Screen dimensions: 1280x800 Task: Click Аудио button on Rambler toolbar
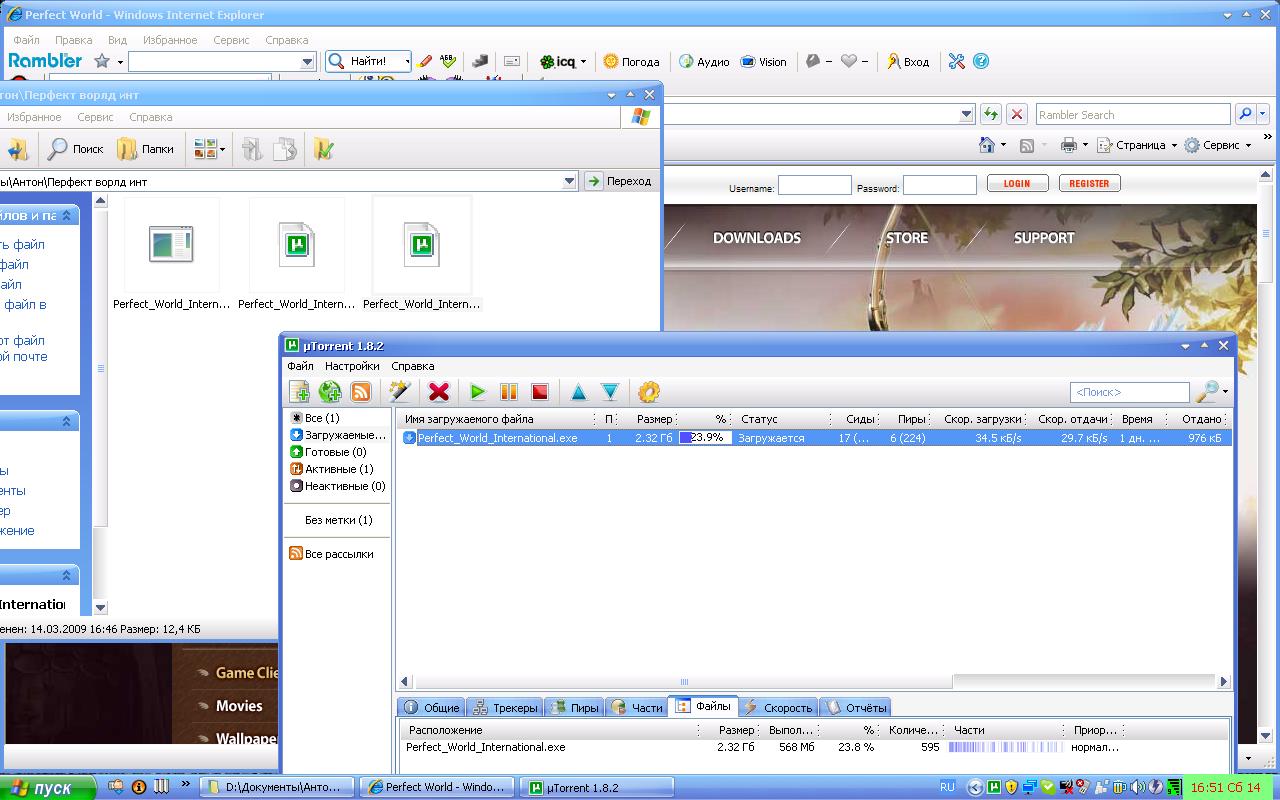click(x=704, y=61)
